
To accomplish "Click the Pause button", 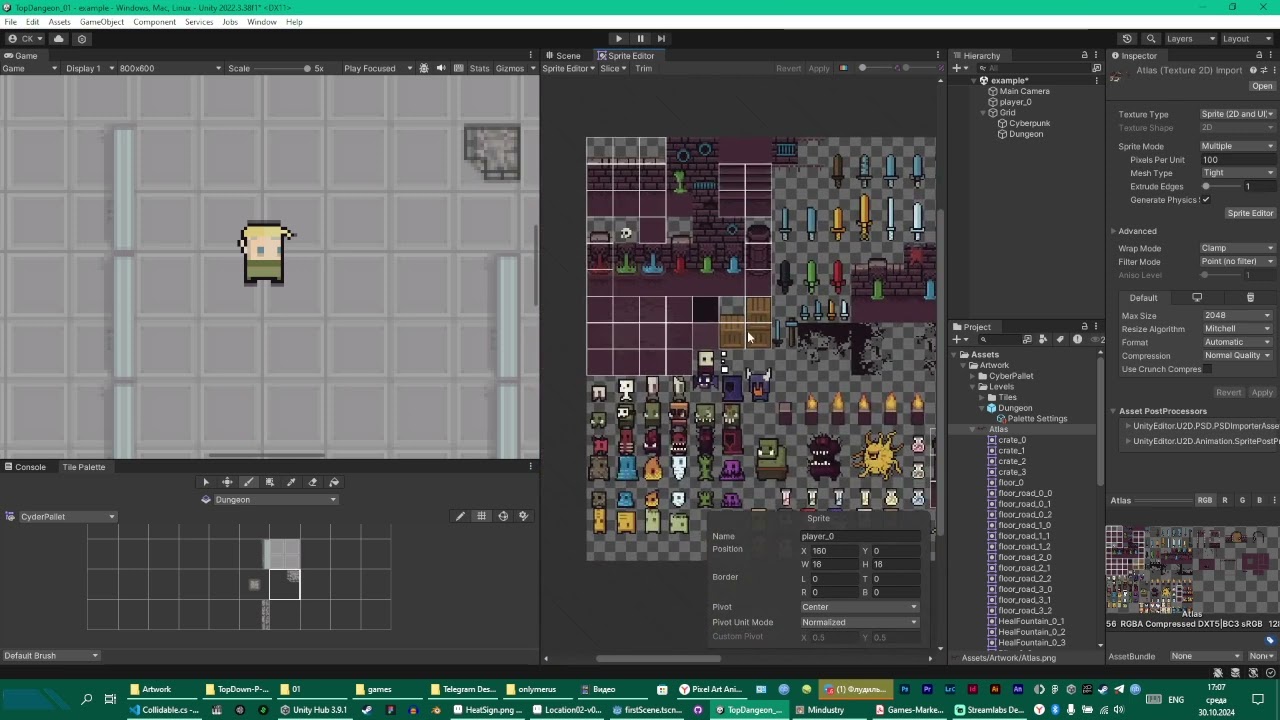I will pyautogui.click(x=640, y=39).
